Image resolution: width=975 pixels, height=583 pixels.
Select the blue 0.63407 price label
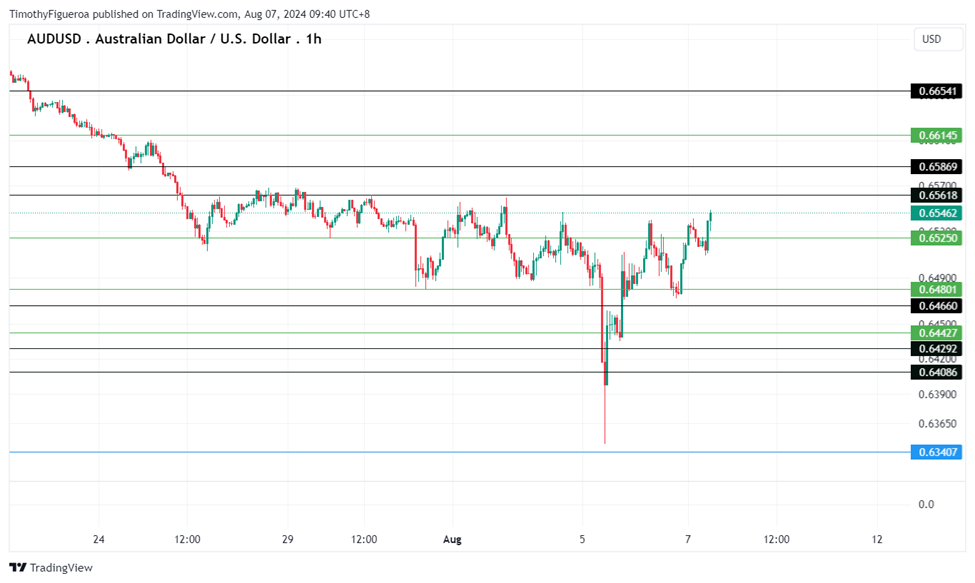point(937,452)
